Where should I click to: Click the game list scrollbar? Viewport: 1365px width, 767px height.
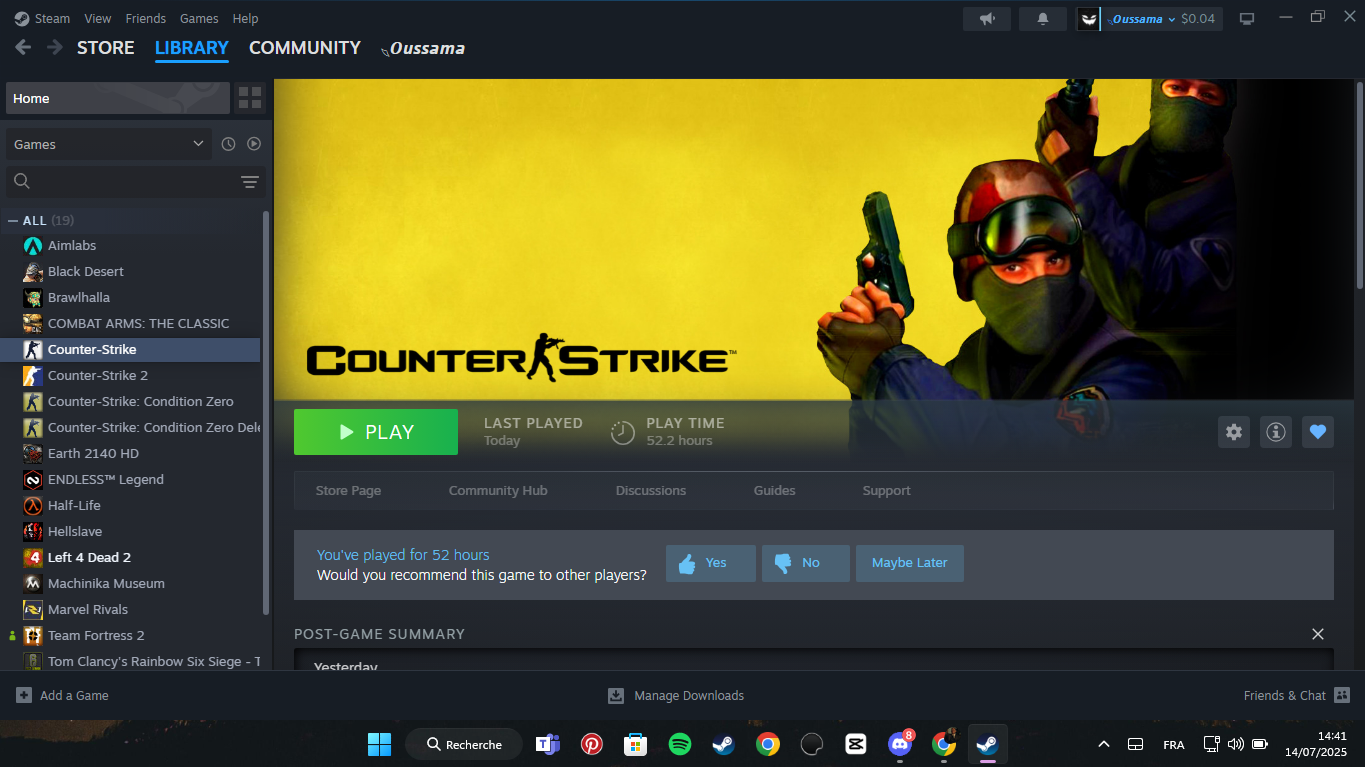click(x=265, y=410)
